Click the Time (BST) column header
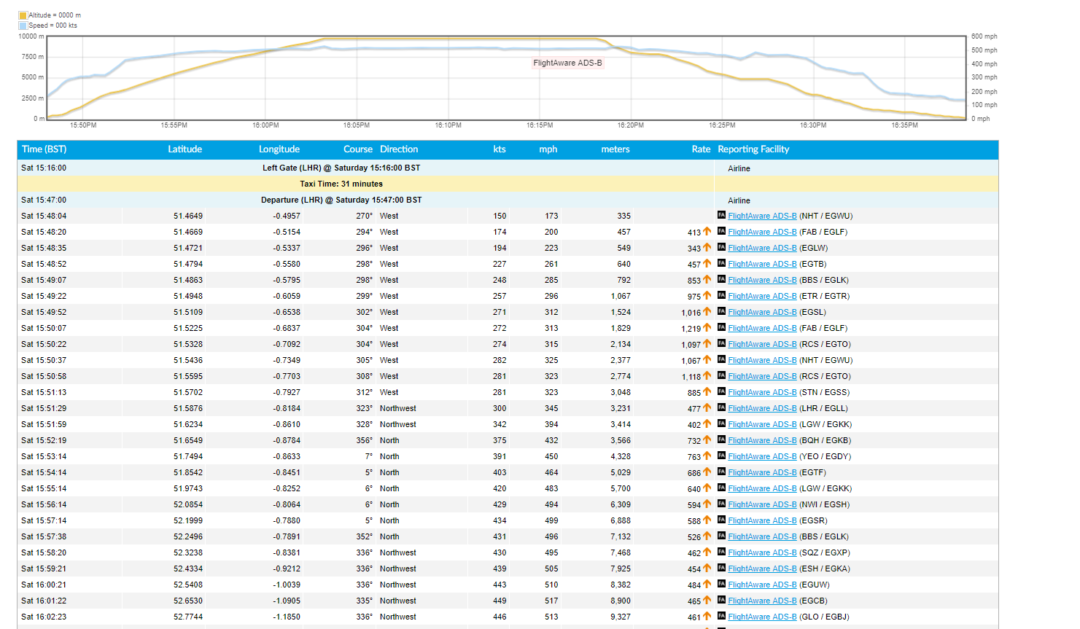This screenshot has width=1080, height=629. (45, 149)
